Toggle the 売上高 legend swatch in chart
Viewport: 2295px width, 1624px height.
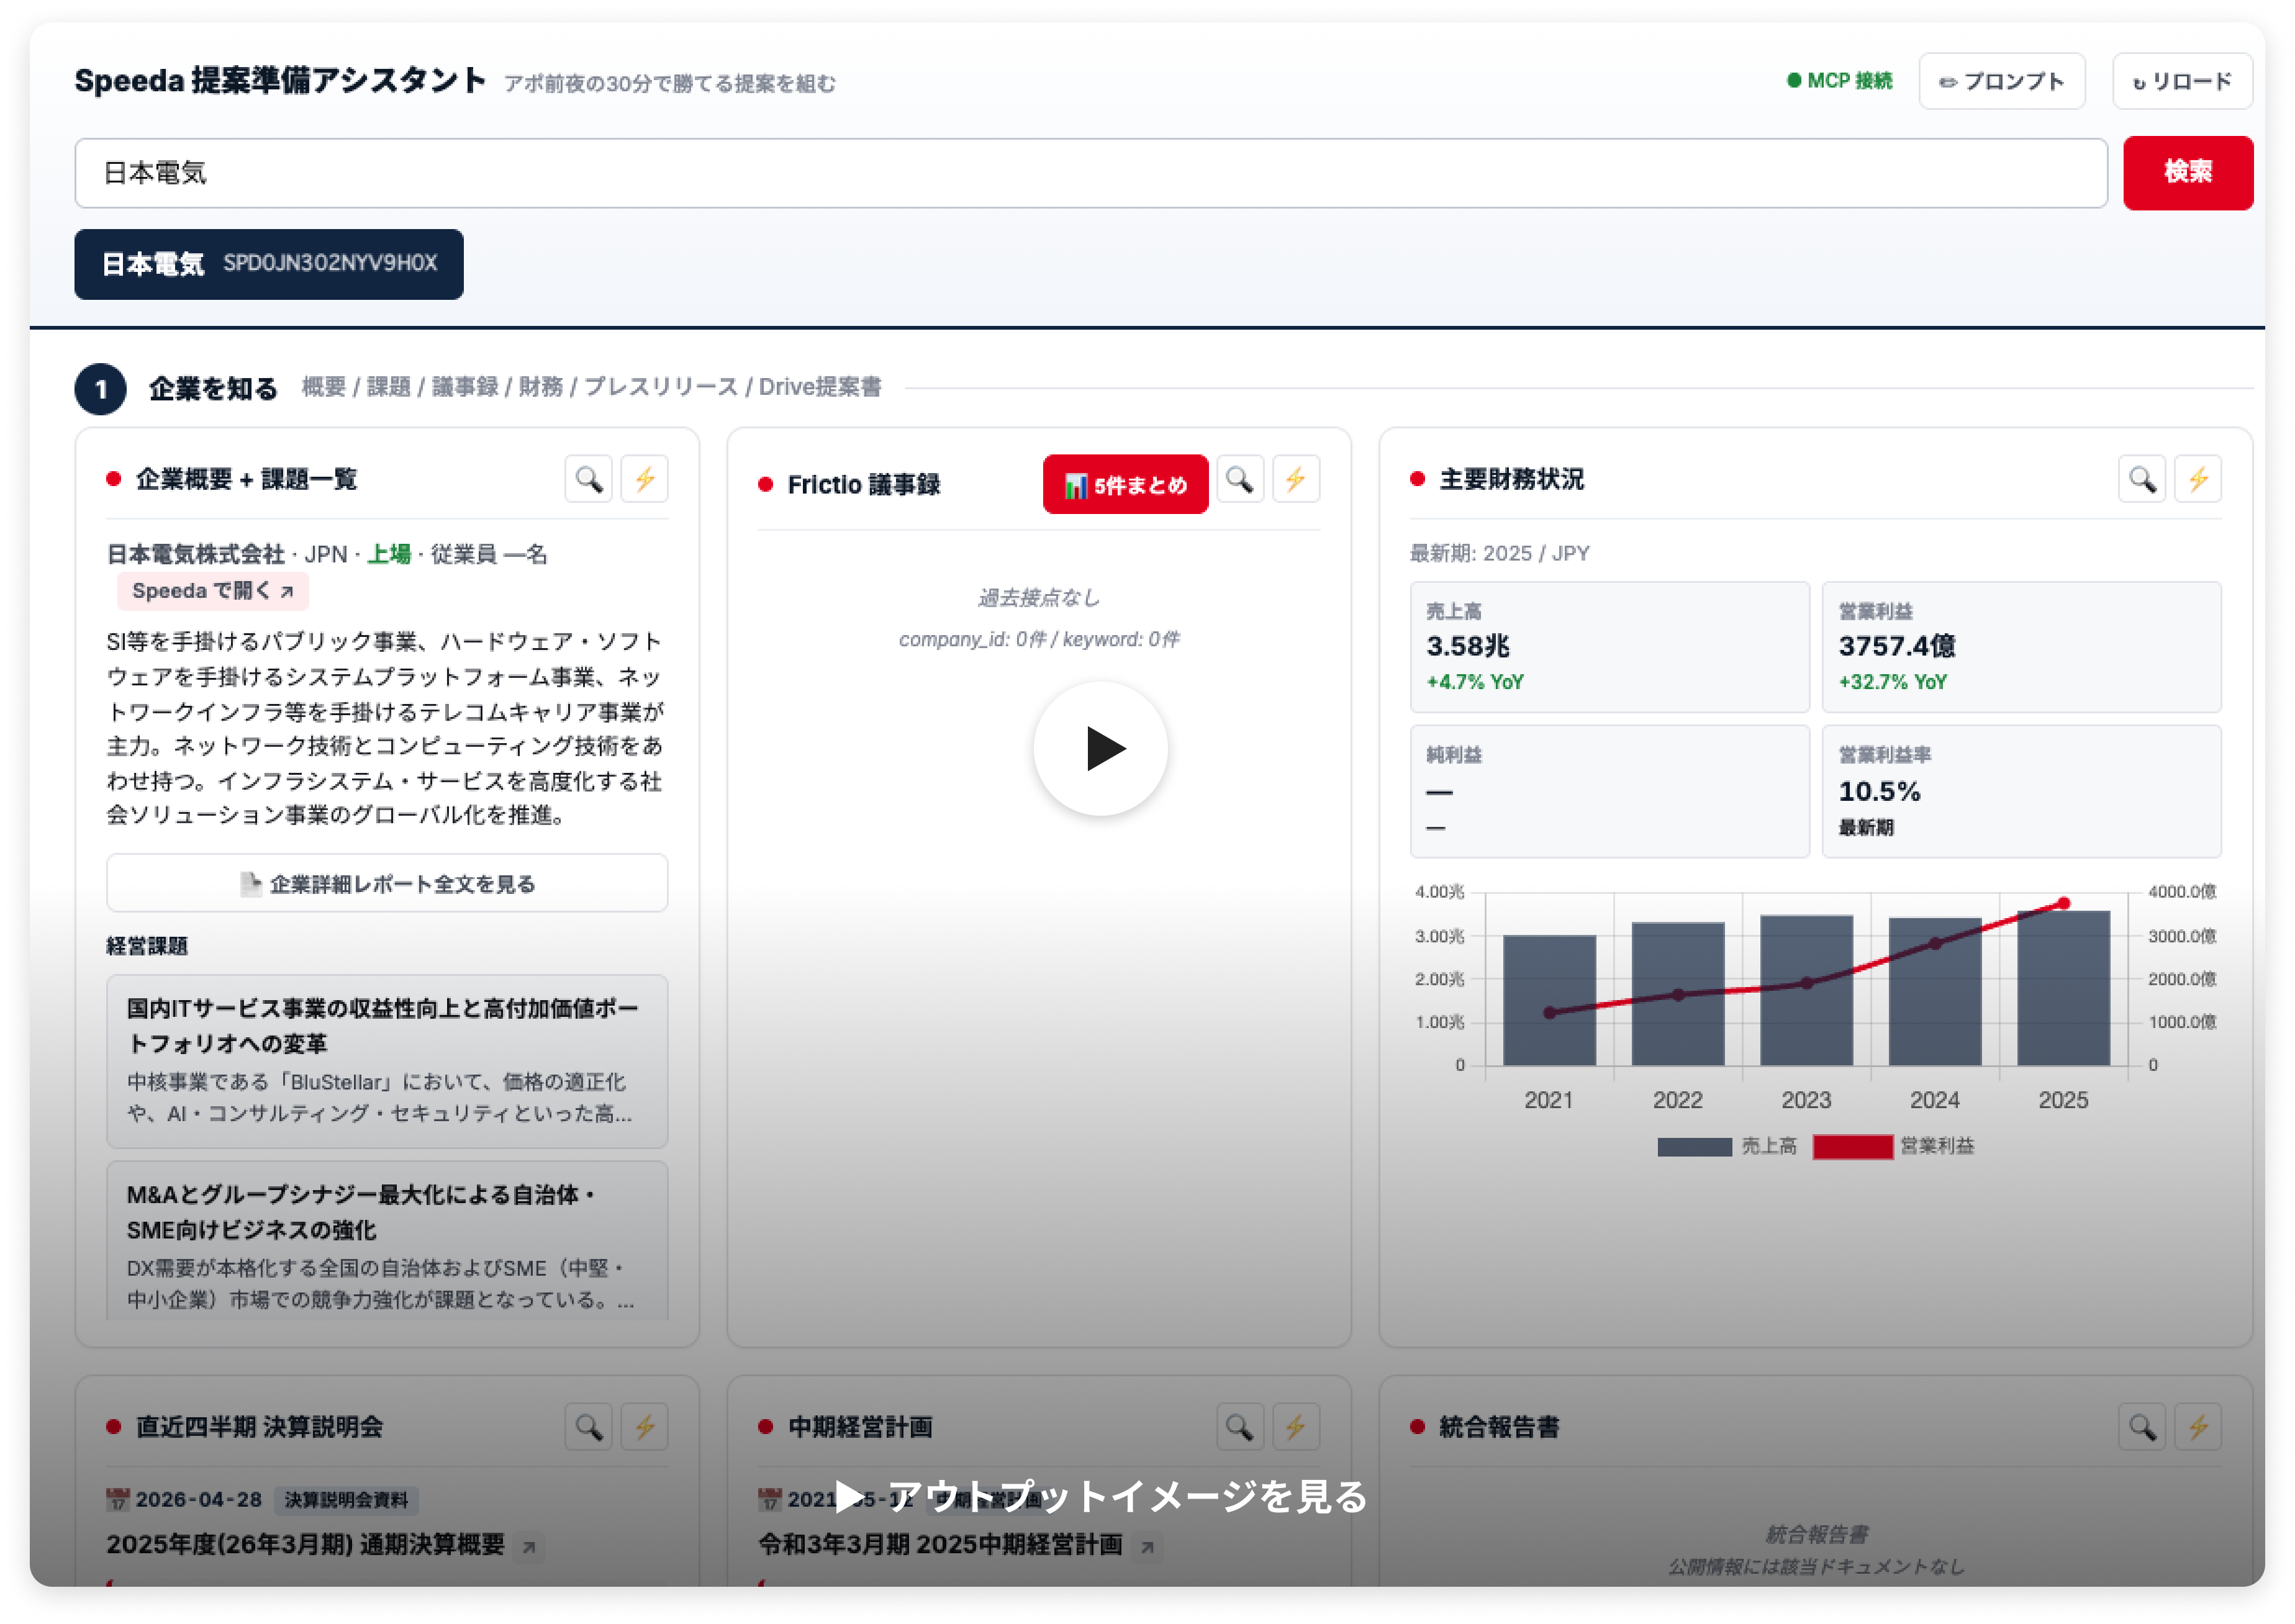tap(1694, 1147)
